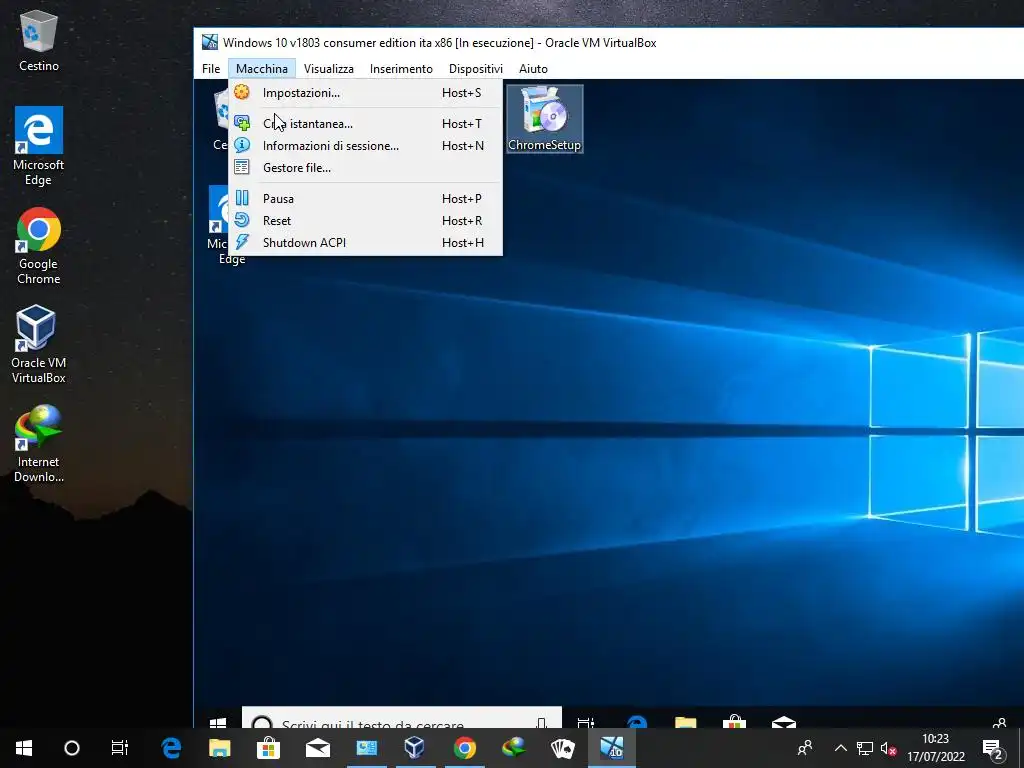The height and width of the screenshot is (768, 1024).
Task: Click the snapshot camera icon beside istantanea
Action: [242, 123]
